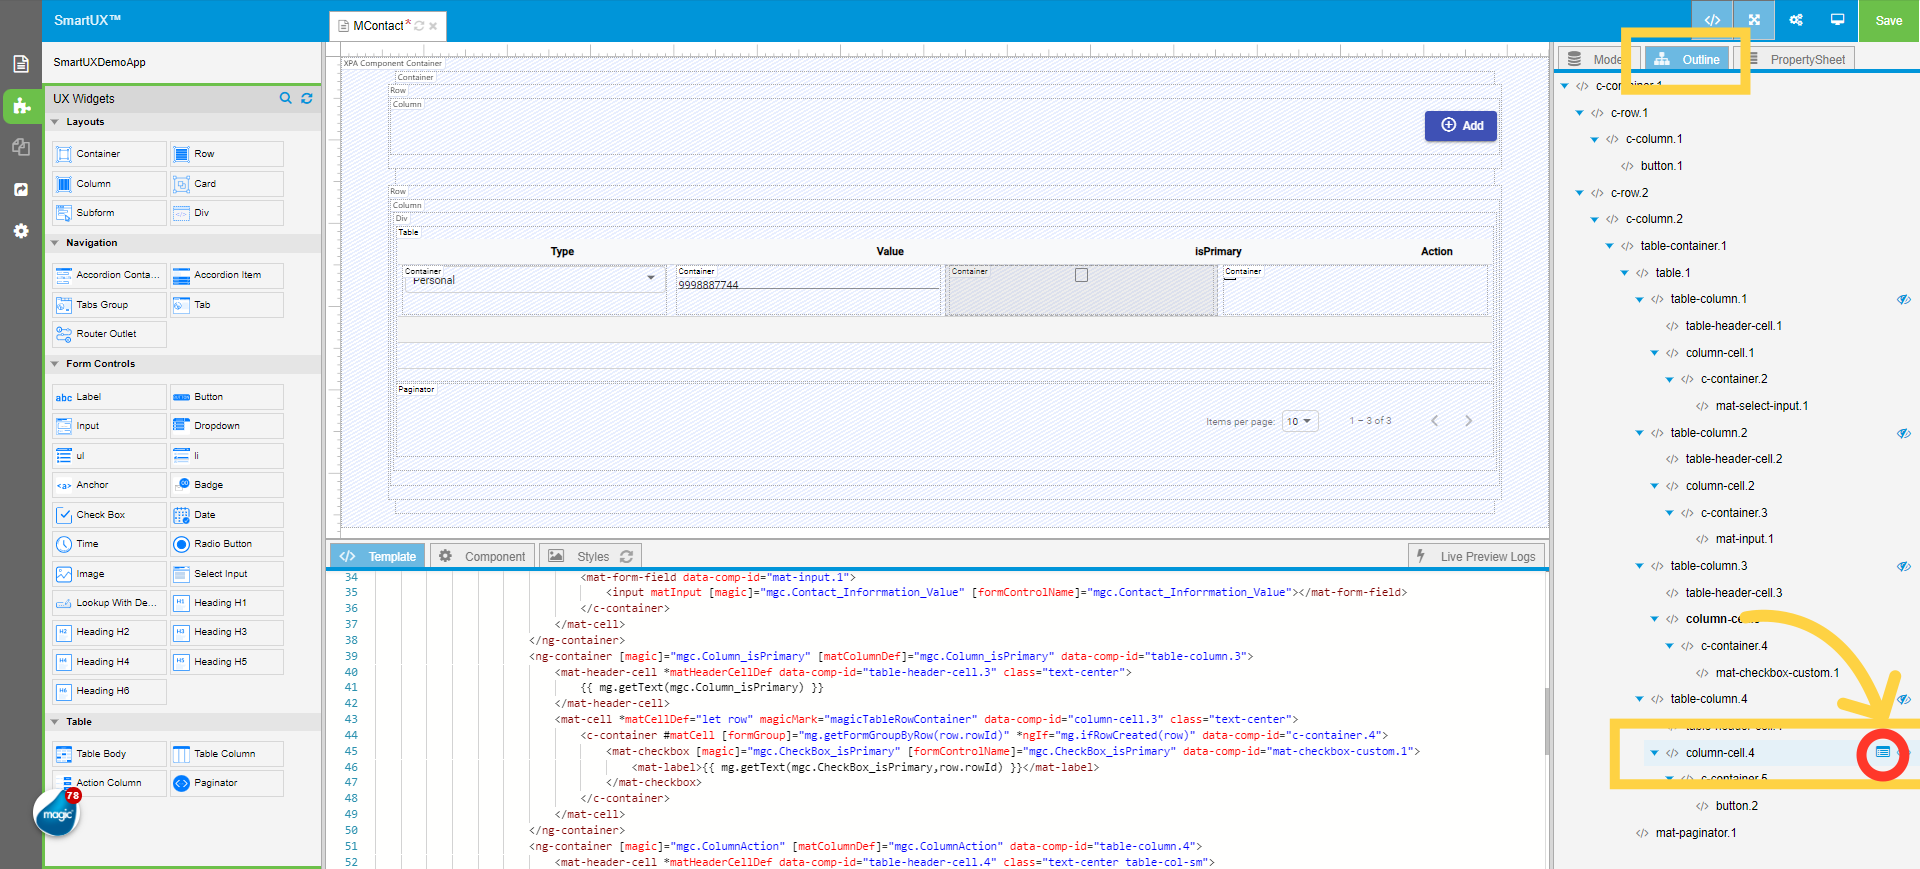Choose the Label form control widget
This screenshot has width=1920, height=869.
(x=109, y=397)
